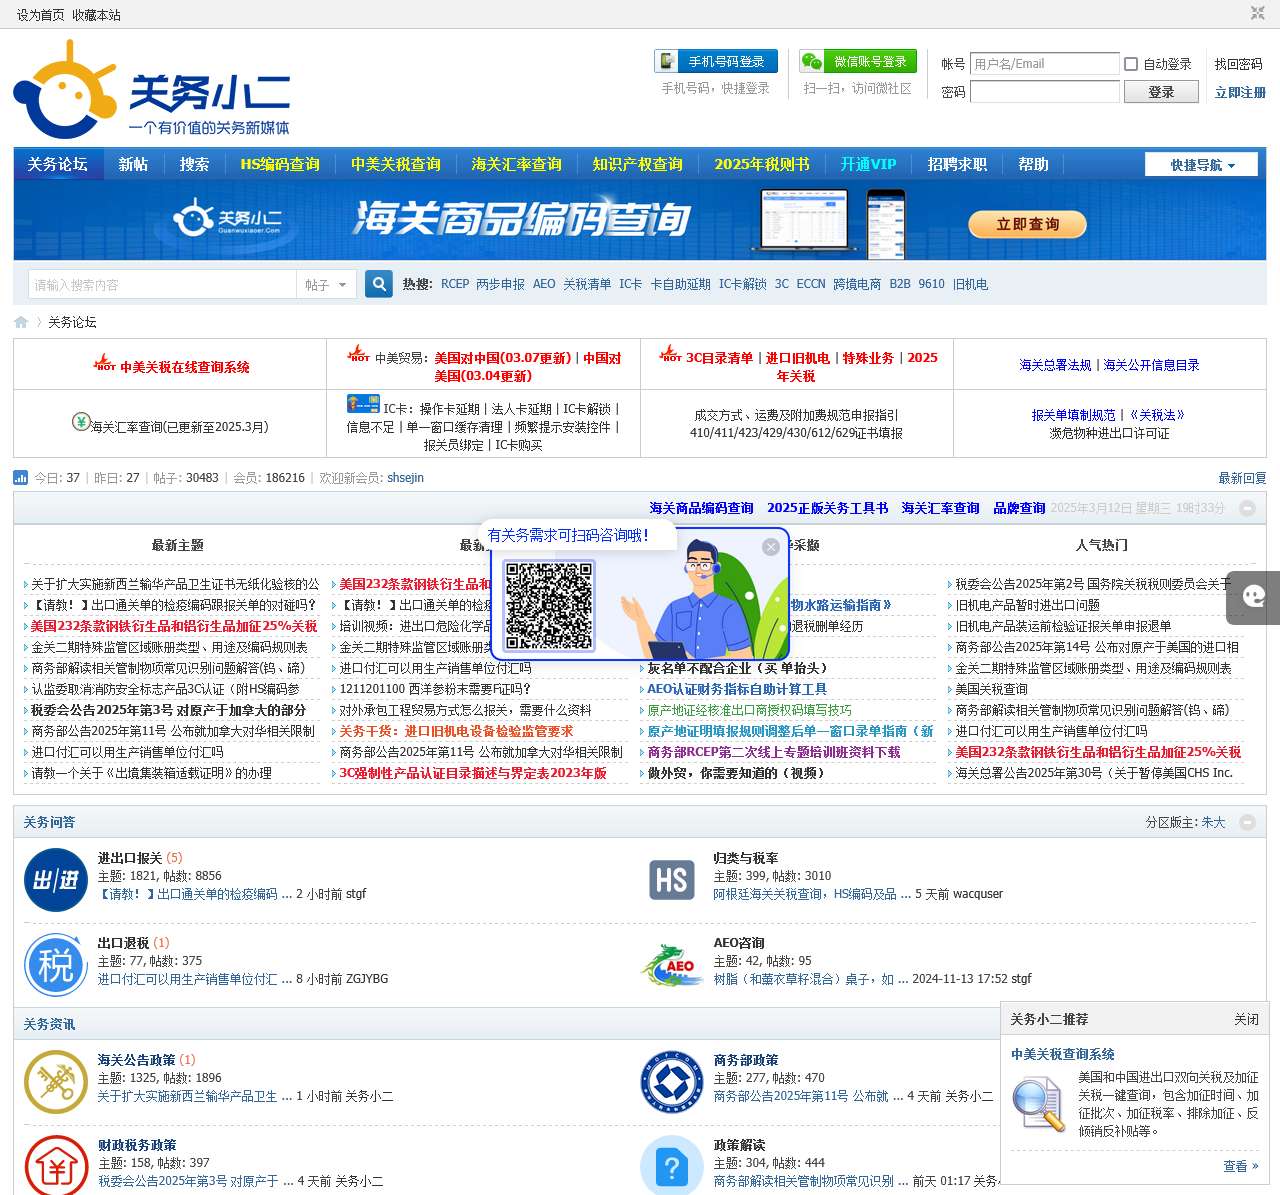Close the 关务小二推荐 panel via 关闭

click(x=1246, y=1019)
